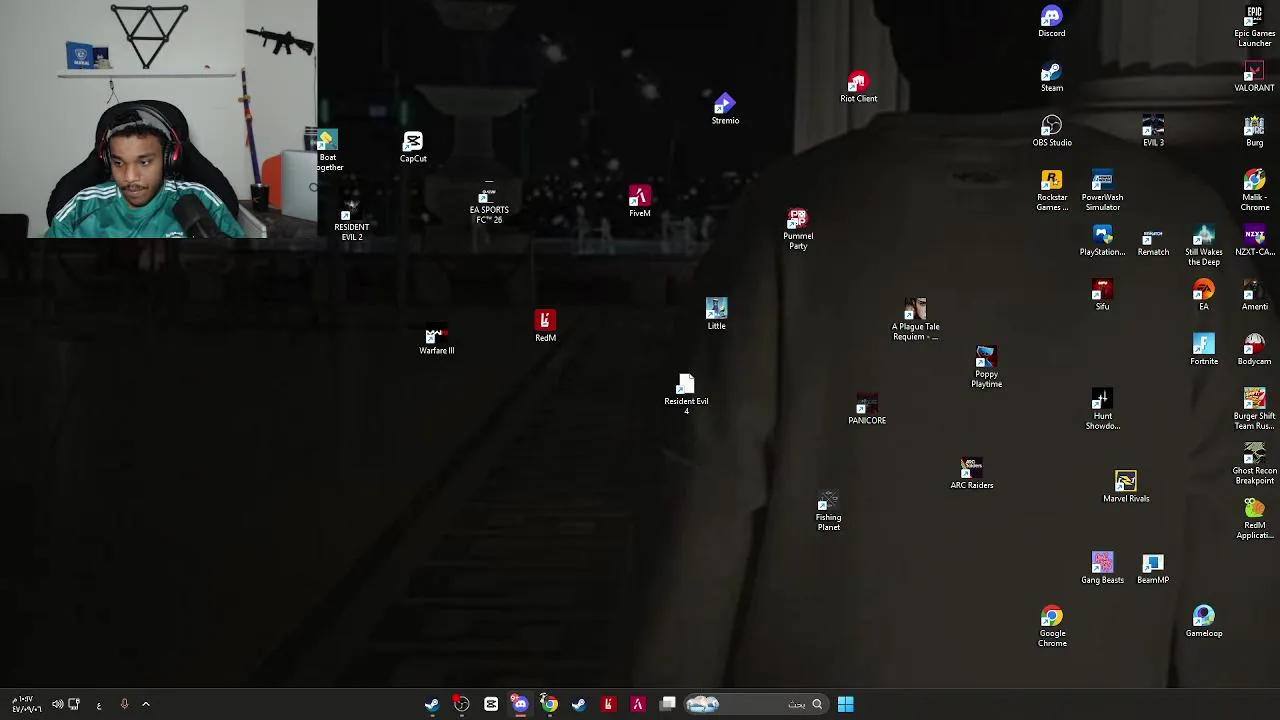Open Google Chrome desktop shortcut
Screen dimensions: 1280x720
coord(1052,627)
